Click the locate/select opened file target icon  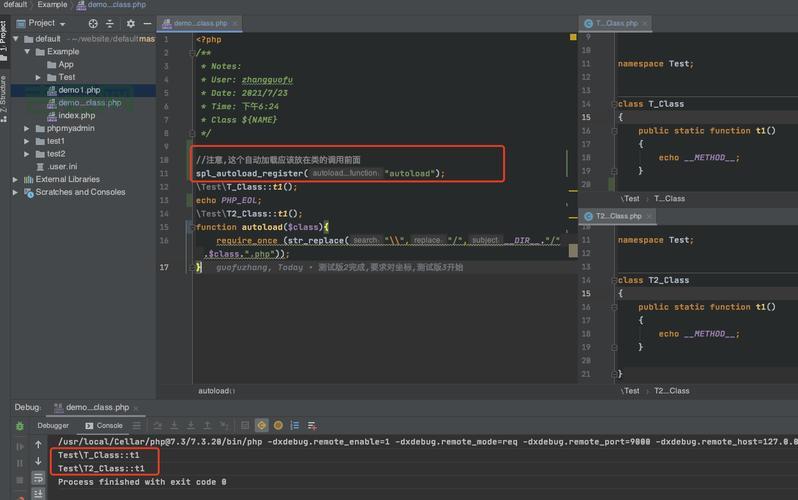93,23
